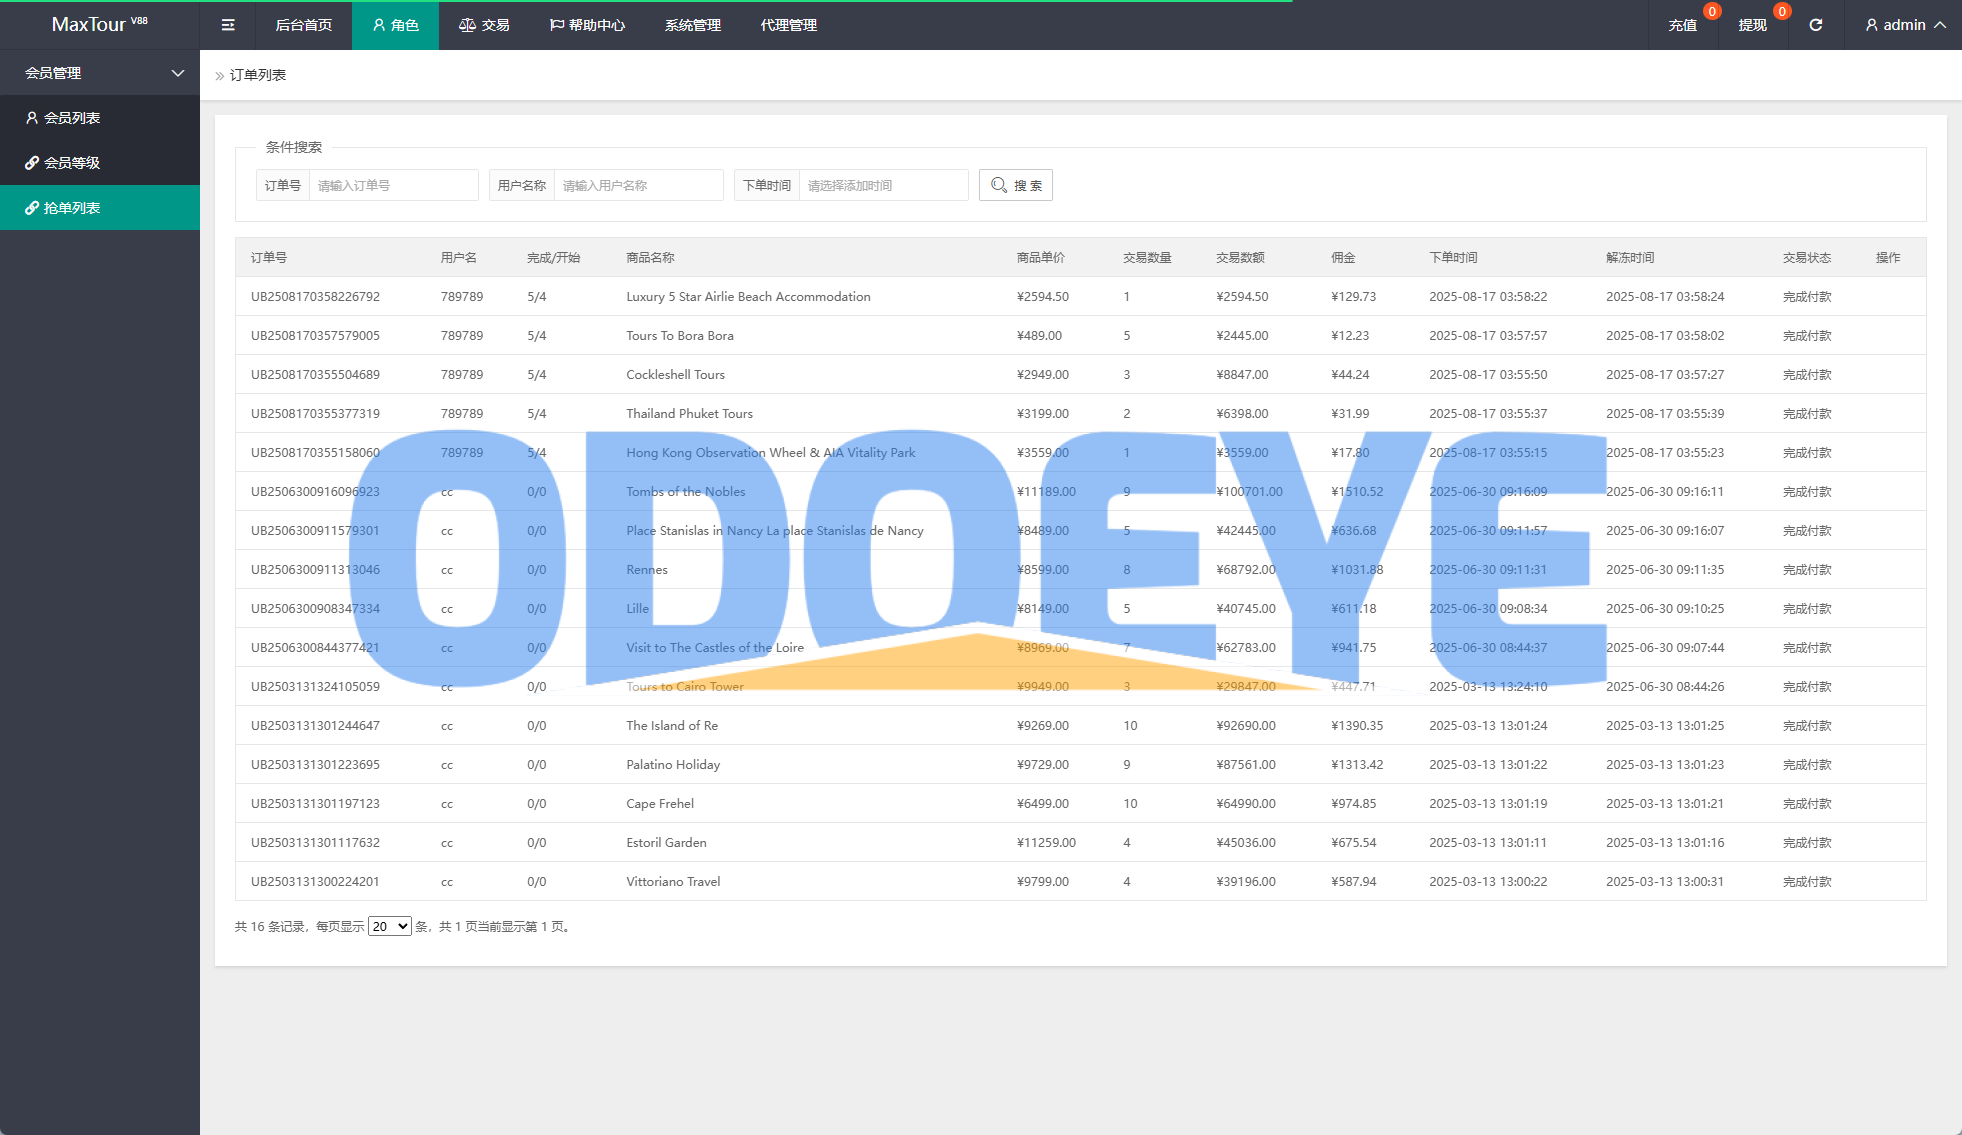This screenshot has width=1962, height=1135.
Task: Open 会员等级 sidebar link
Action: (72, 163)
